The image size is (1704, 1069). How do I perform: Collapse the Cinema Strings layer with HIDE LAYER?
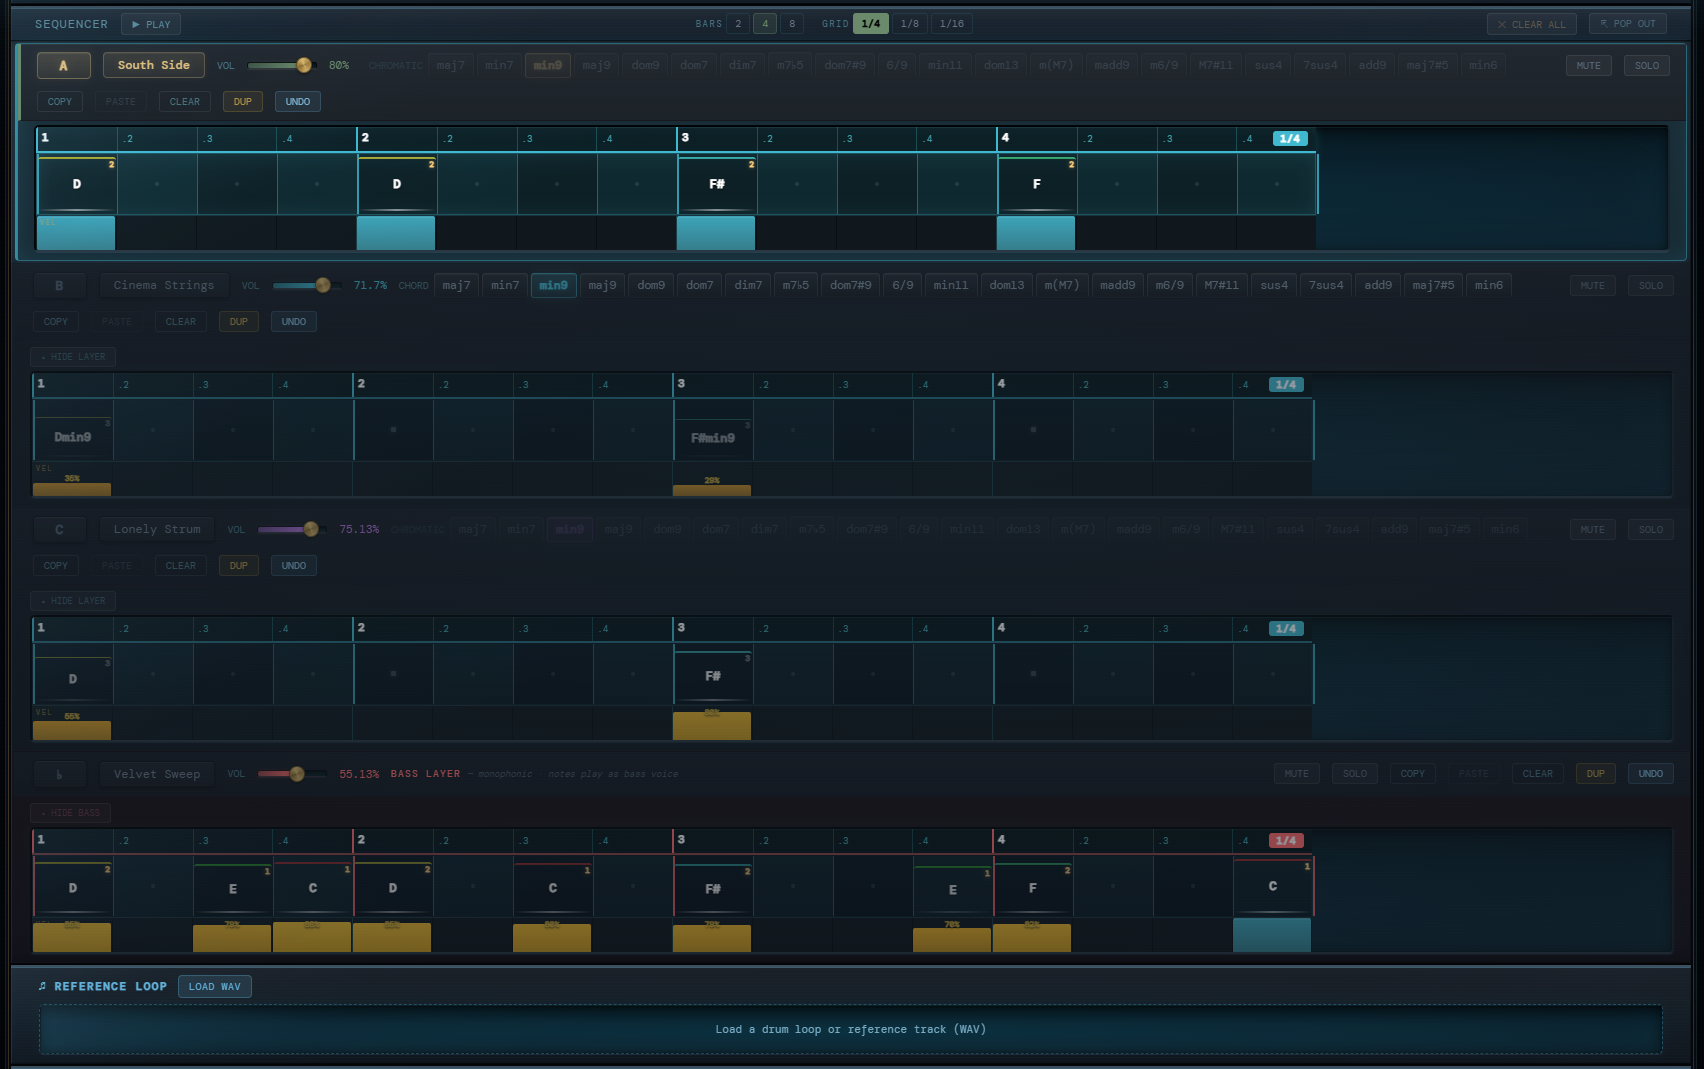point(72,356)
